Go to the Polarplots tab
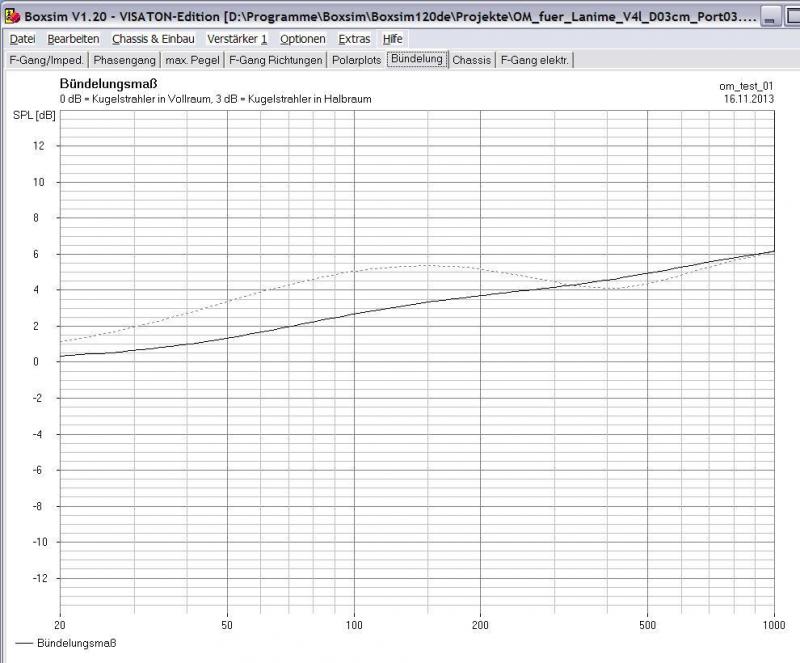The width and height of the screenshot is (800, 663). tap(358, 60)
